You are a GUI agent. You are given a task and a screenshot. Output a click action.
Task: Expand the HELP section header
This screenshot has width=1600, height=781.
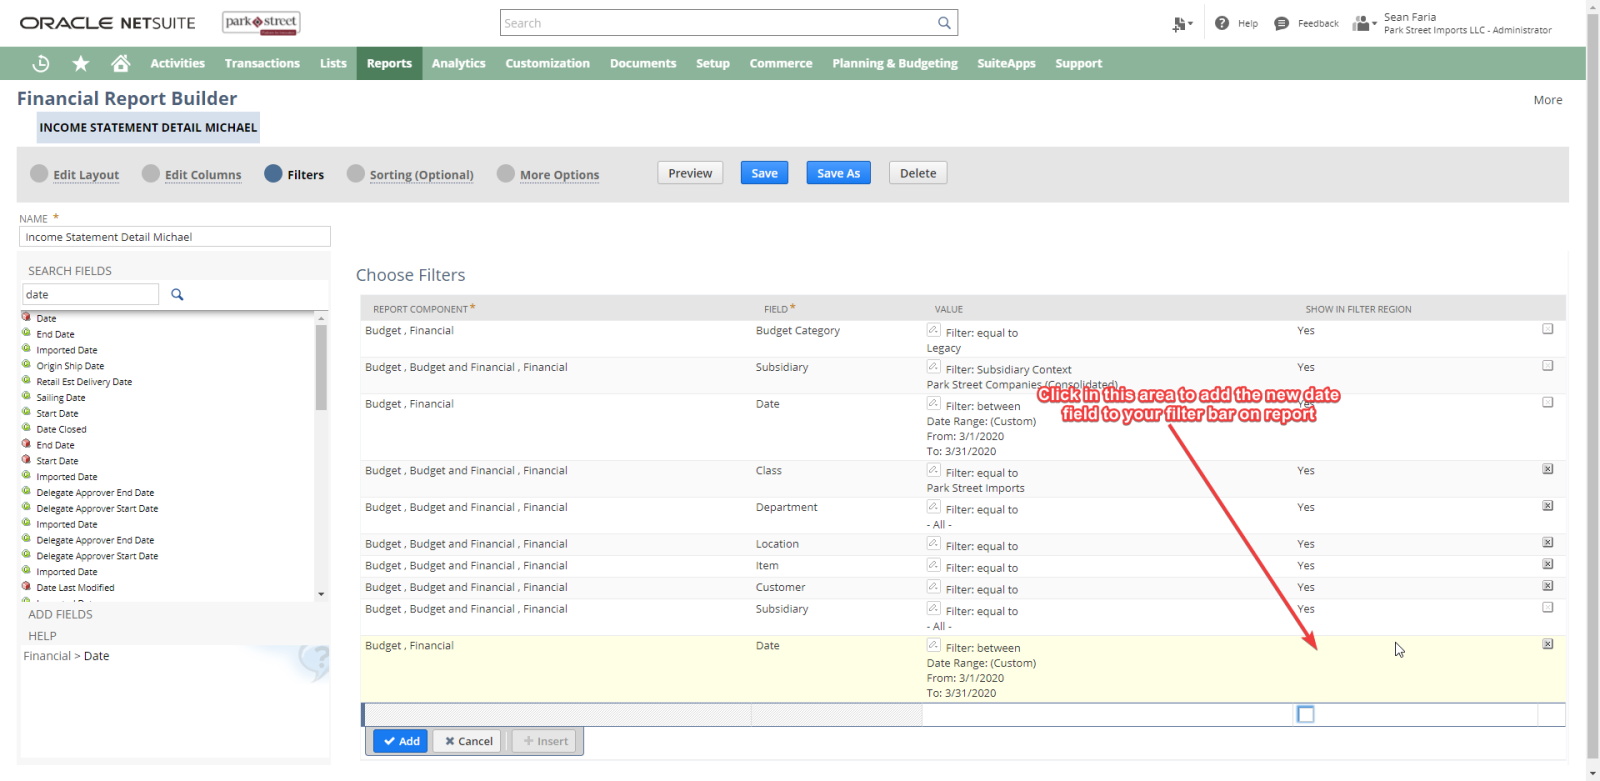click(x=42, y=636)
